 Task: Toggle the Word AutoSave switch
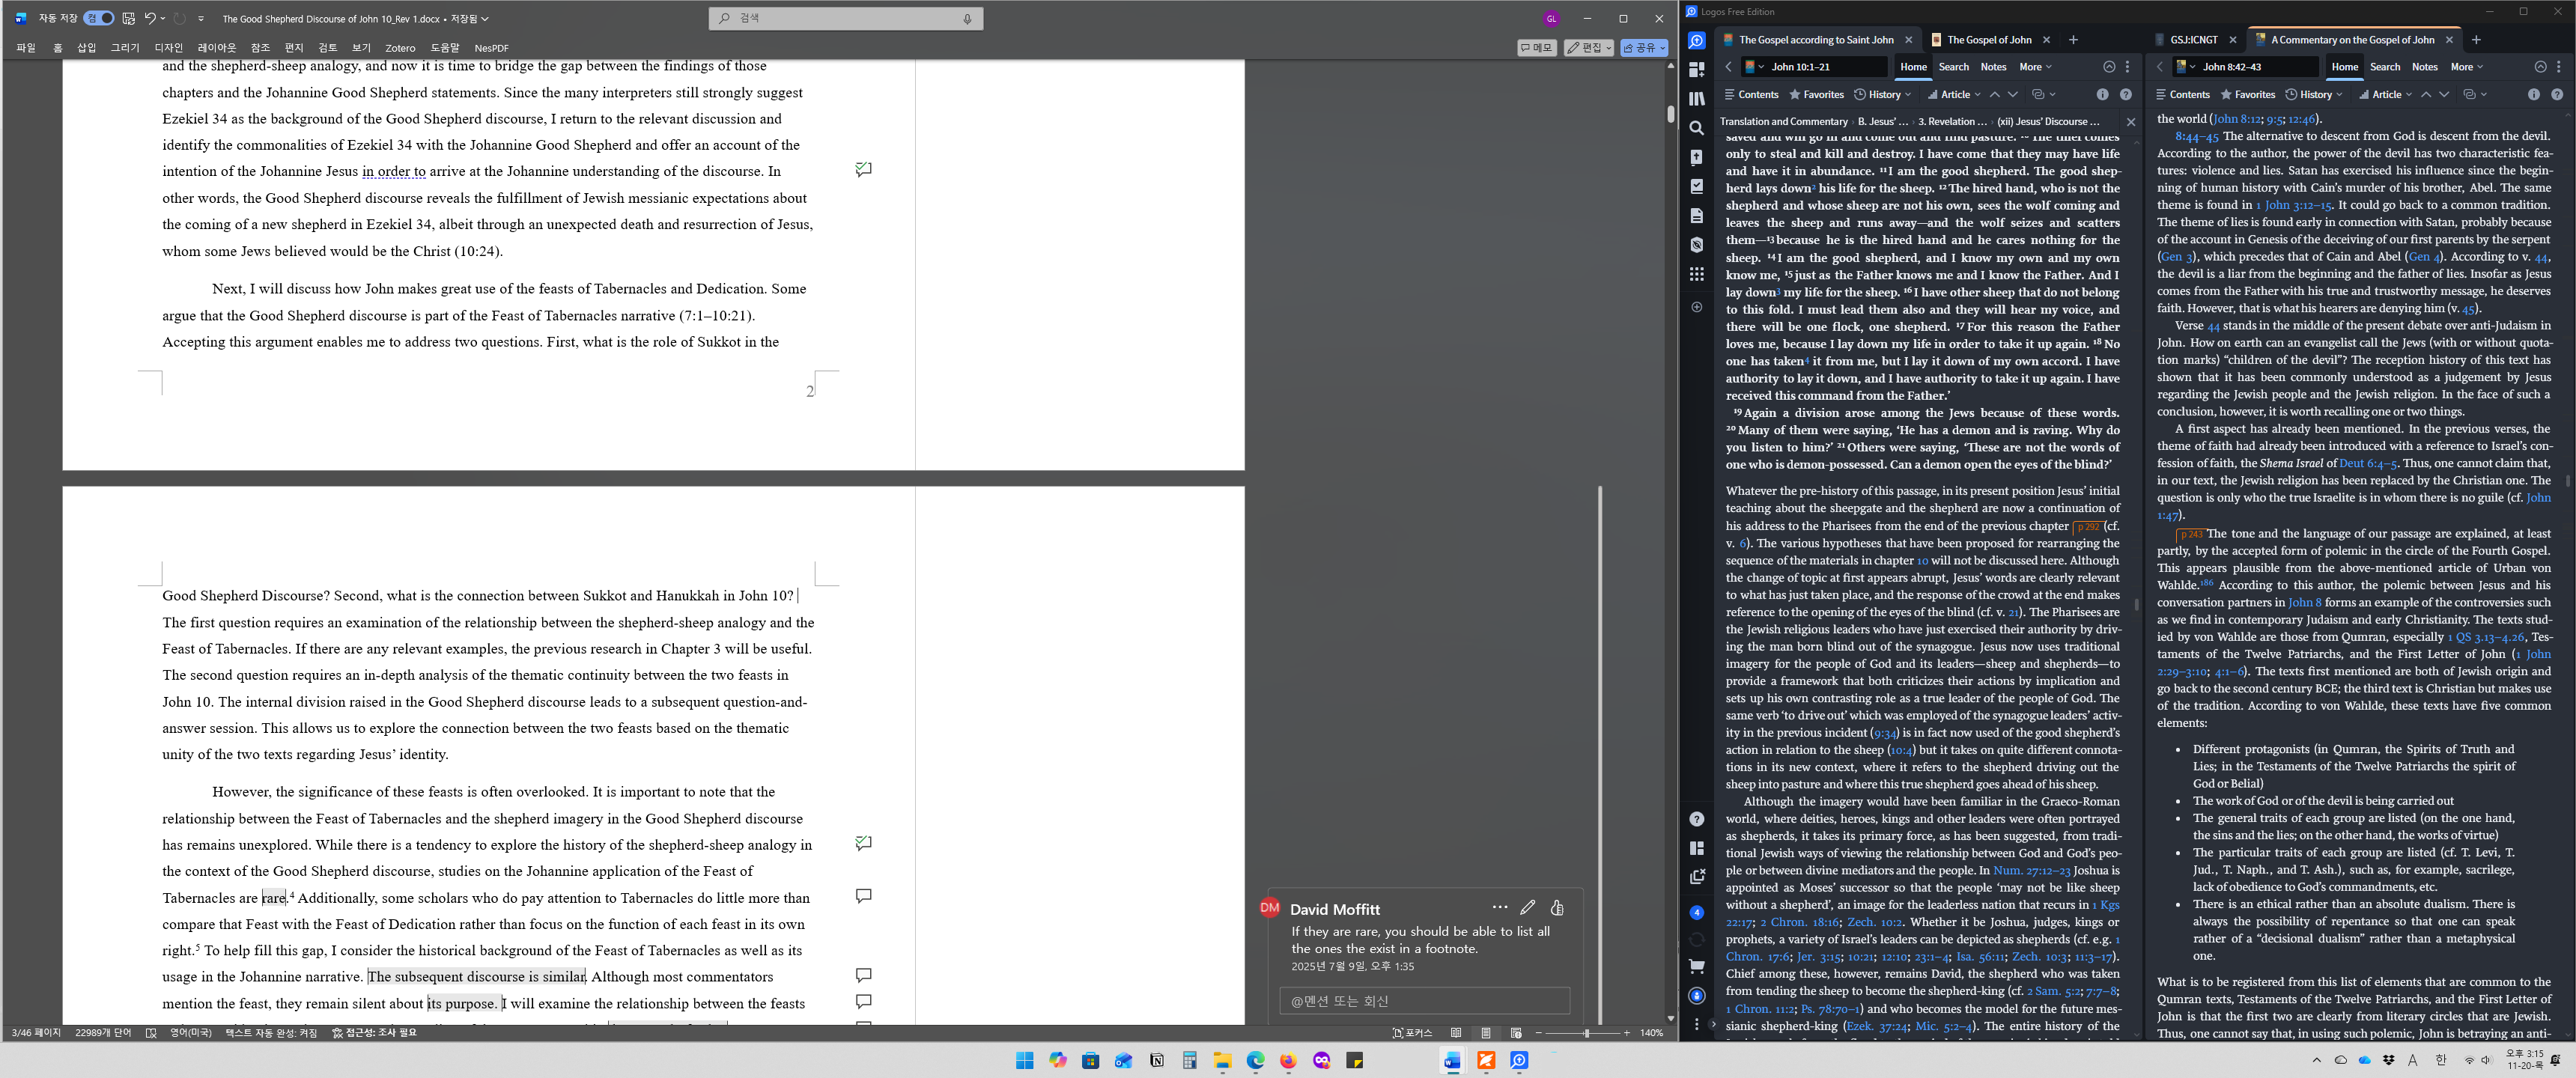click(x=99, y=18)
